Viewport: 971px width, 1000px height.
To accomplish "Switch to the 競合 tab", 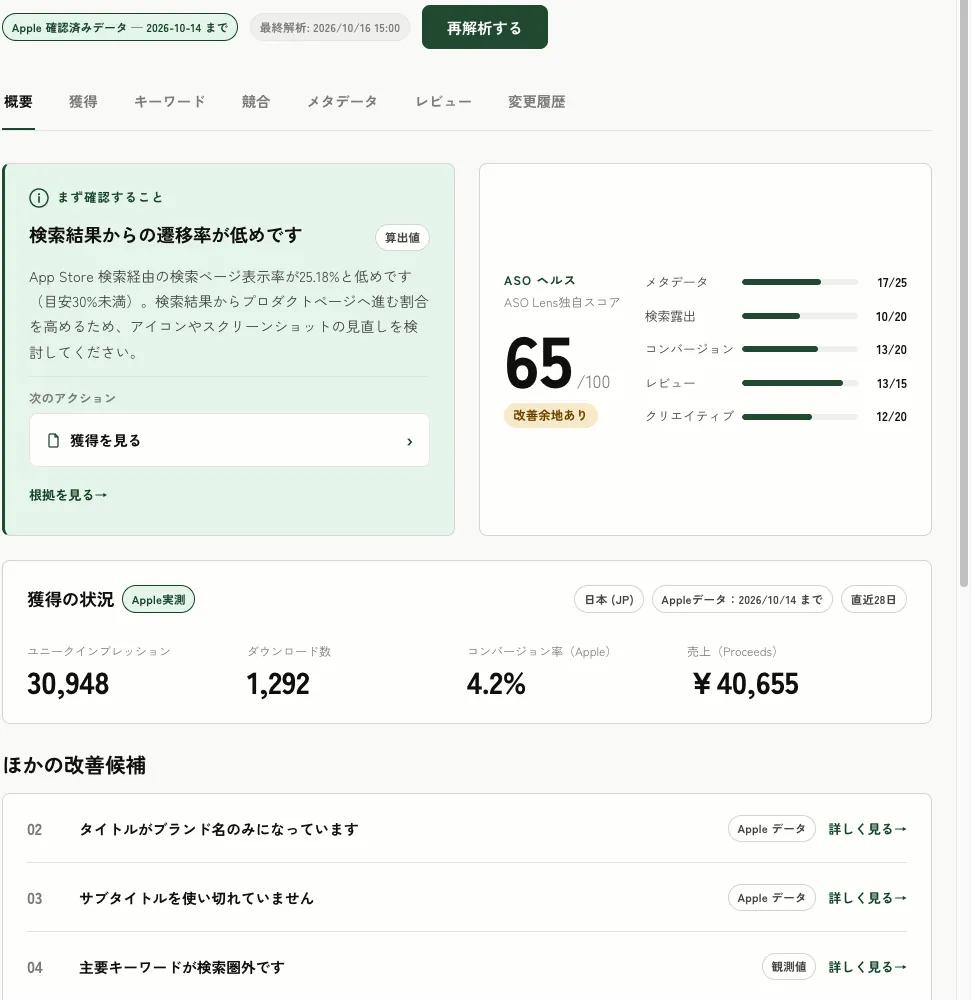I will 256,101.
